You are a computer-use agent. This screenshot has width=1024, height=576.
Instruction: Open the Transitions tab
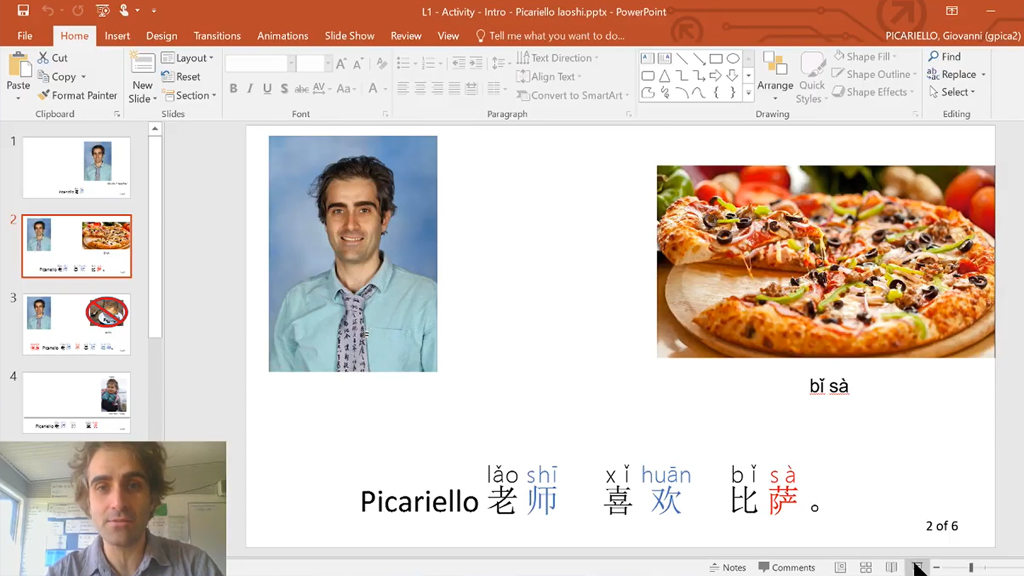(x=217, y=36)
